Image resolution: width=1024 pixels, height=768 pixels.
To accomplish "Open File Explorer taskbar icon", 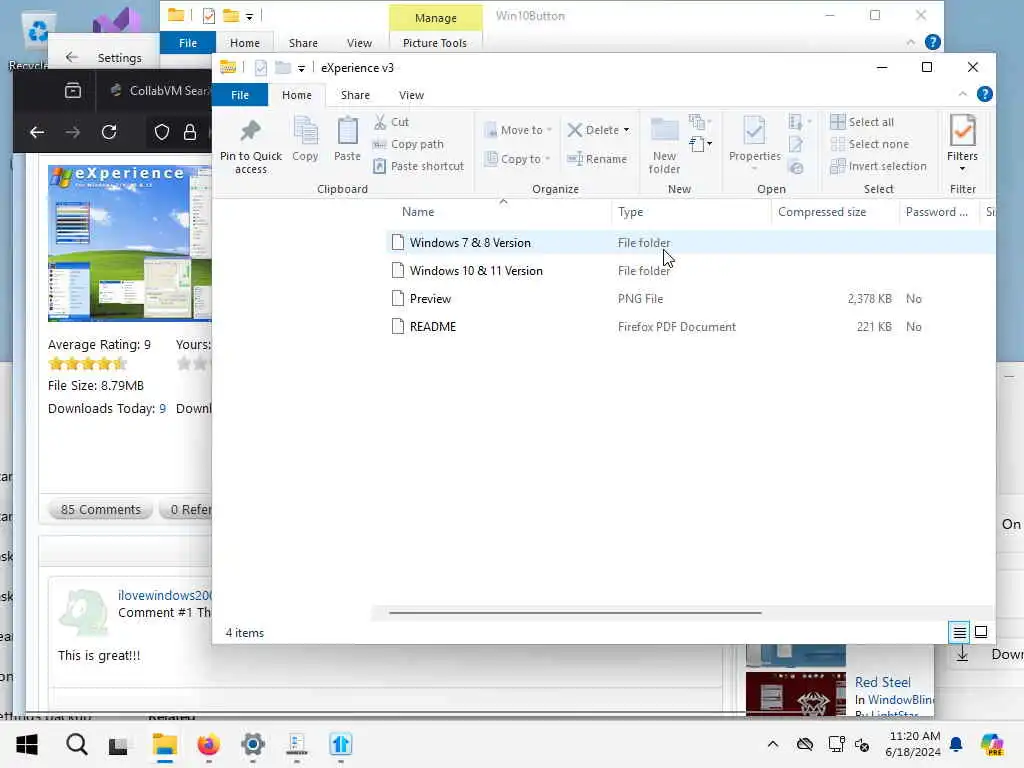I will click(x=165, y=744).
